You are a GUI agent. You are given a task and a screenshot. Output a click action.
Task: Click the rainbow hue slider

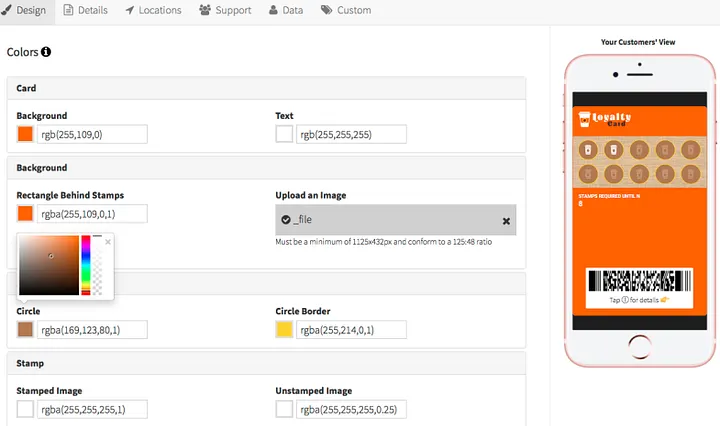86,265
